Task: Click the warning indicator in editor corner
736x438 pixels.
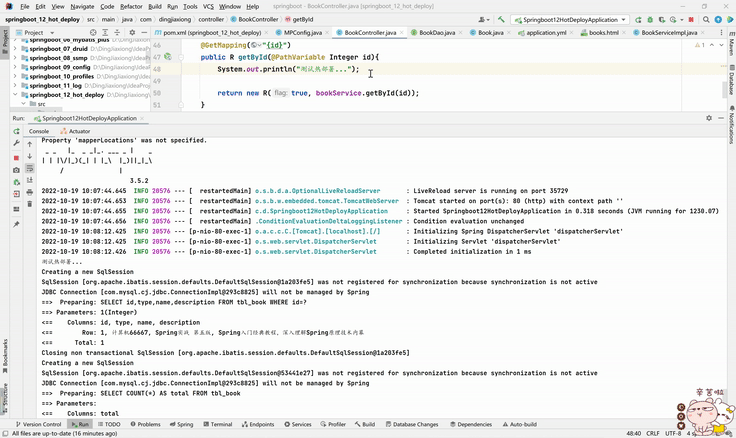Action: pyautogui.click(x=700, y=45)
